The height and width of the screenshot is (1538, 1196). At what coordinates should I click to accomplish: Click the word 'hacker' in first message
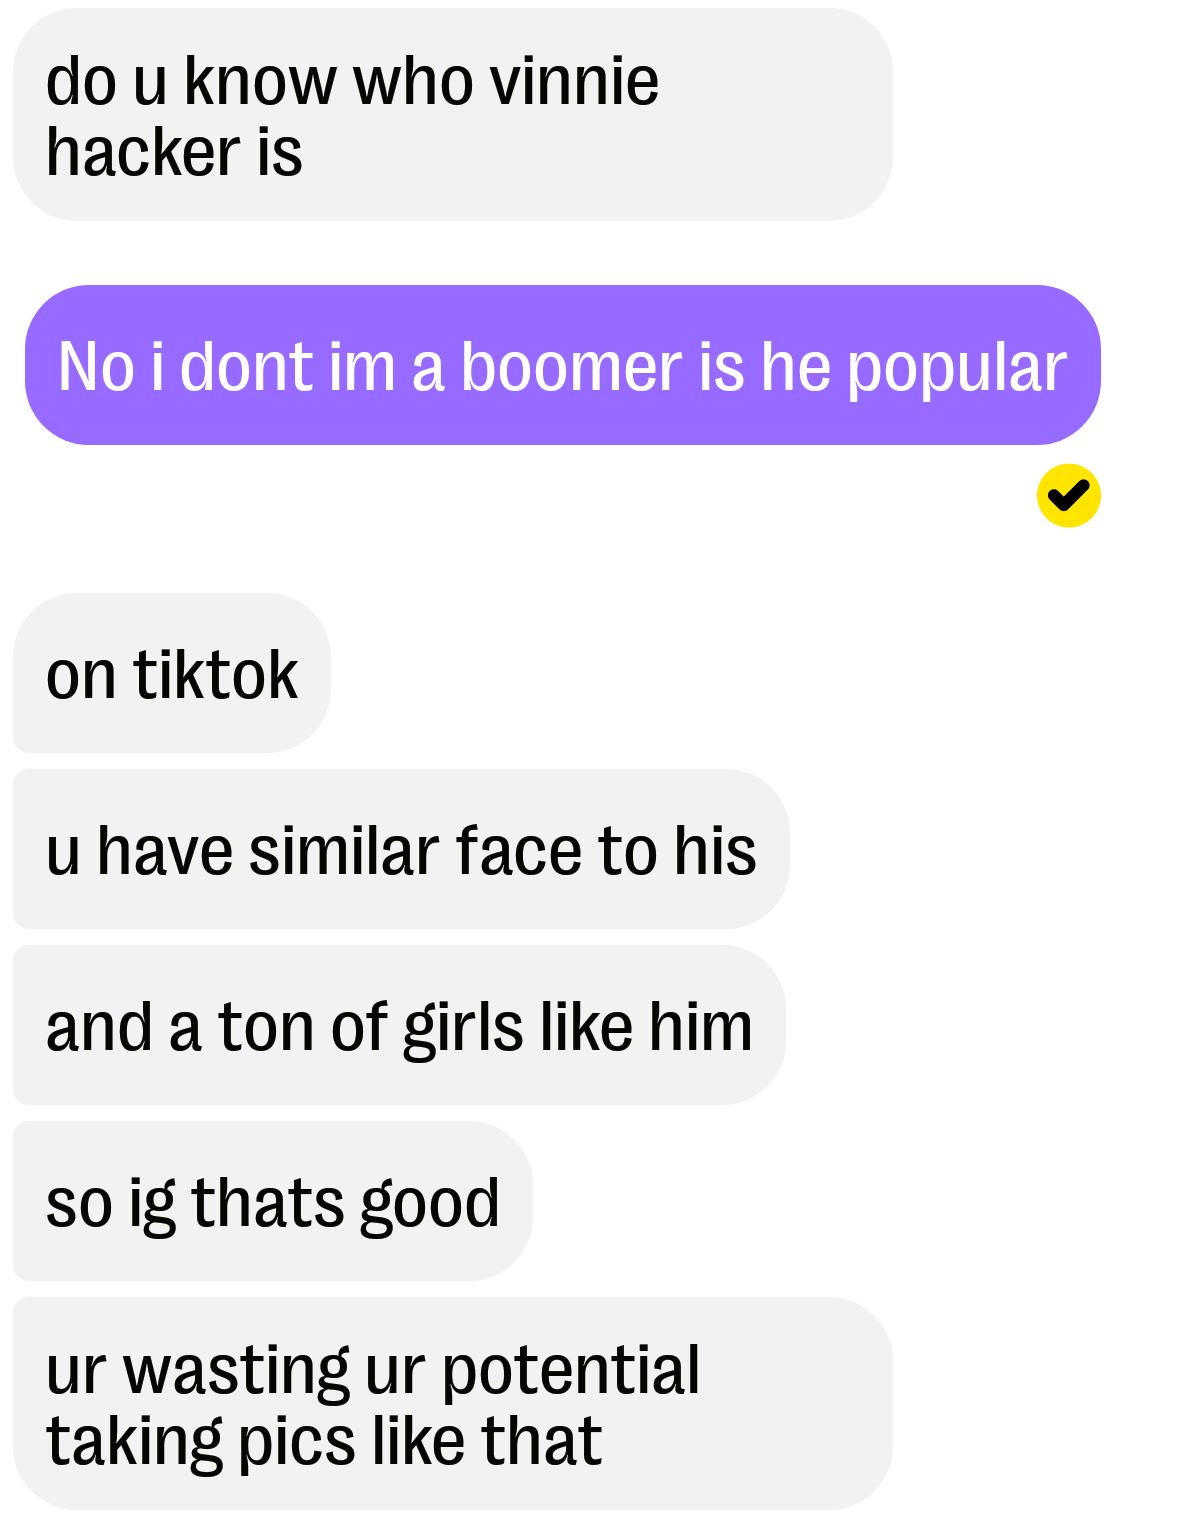click(144, 153)
